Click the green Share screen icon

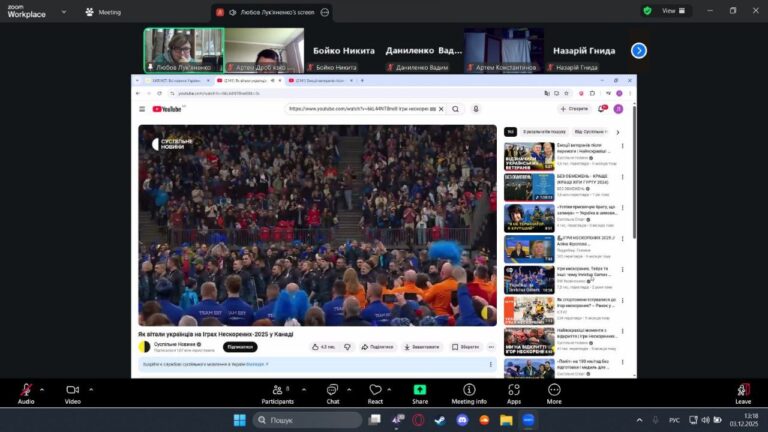point(420,390)
